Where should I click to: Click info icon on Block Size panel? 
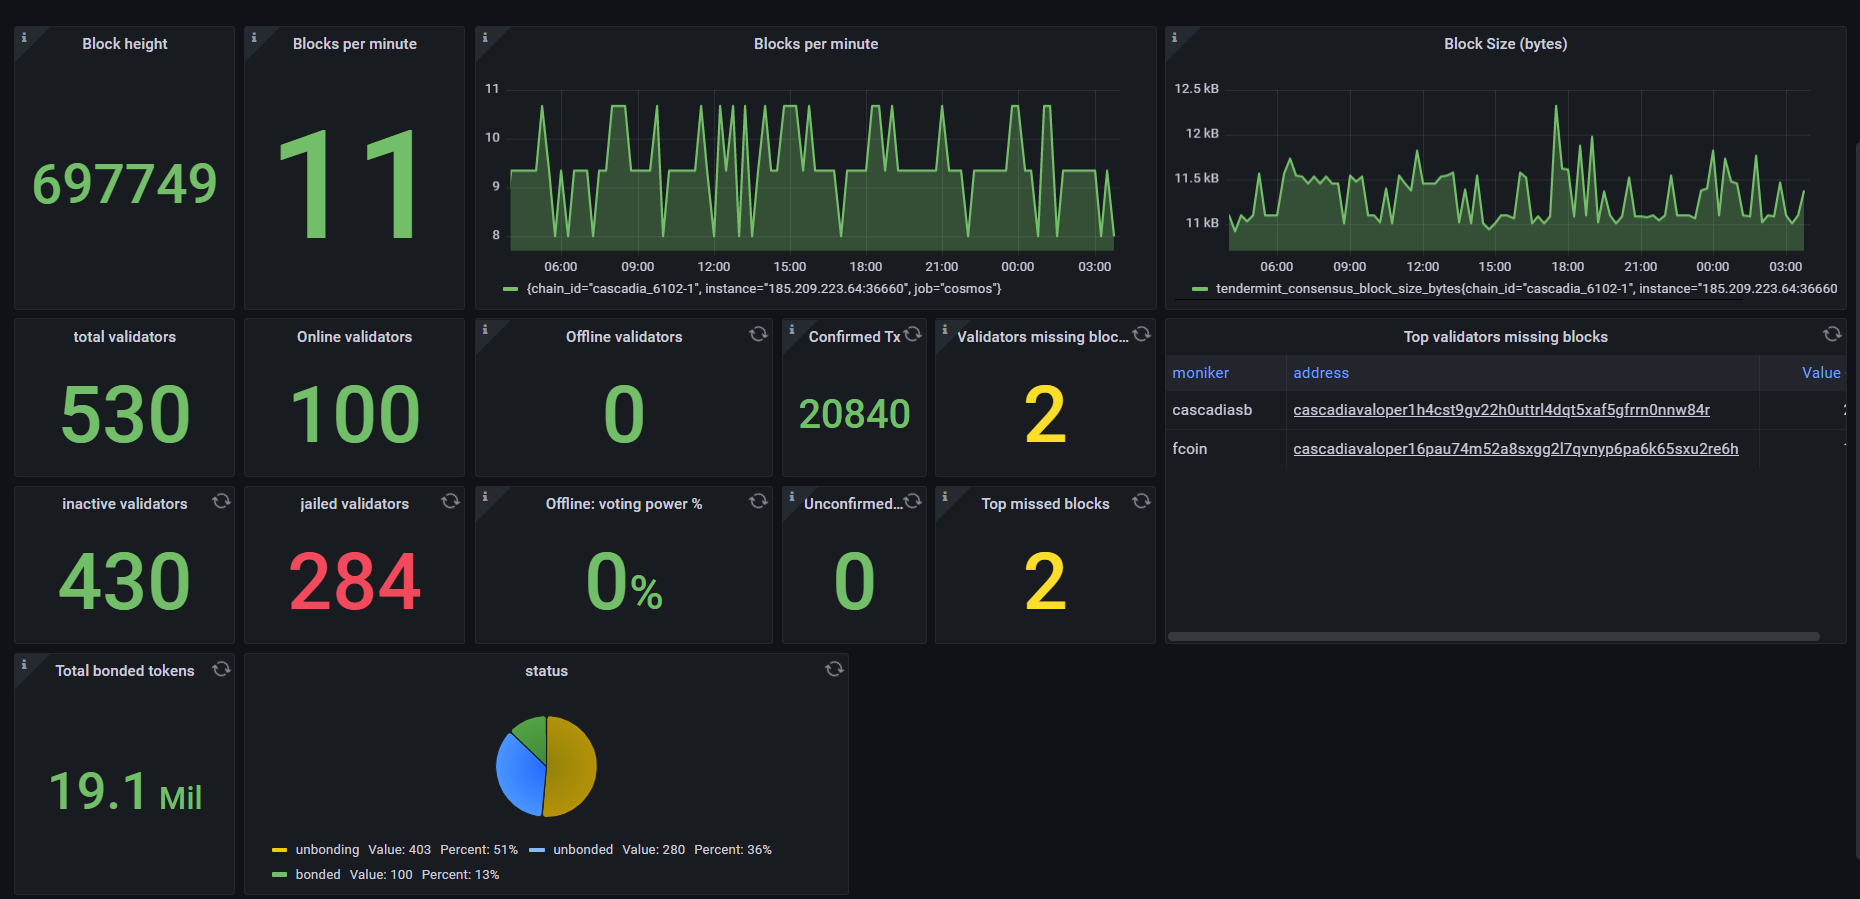[x=1174, y=37]
